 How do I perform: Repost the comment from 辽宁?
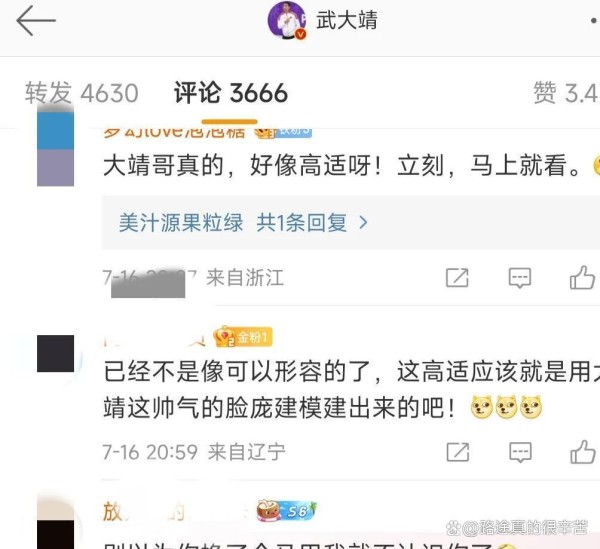(x=458, y=453)
